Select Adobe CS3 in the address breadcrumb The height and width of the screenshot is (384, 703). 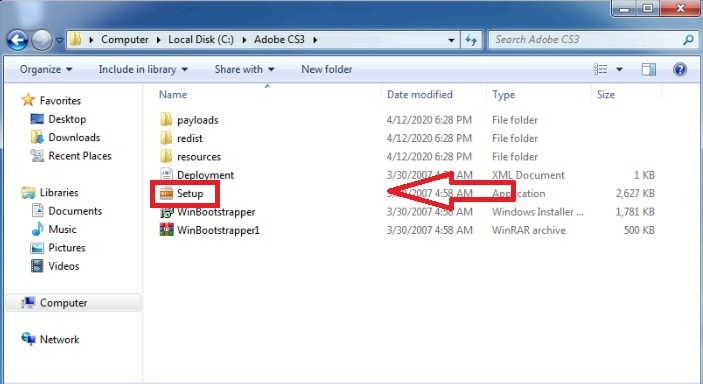[x=279, y=39]
